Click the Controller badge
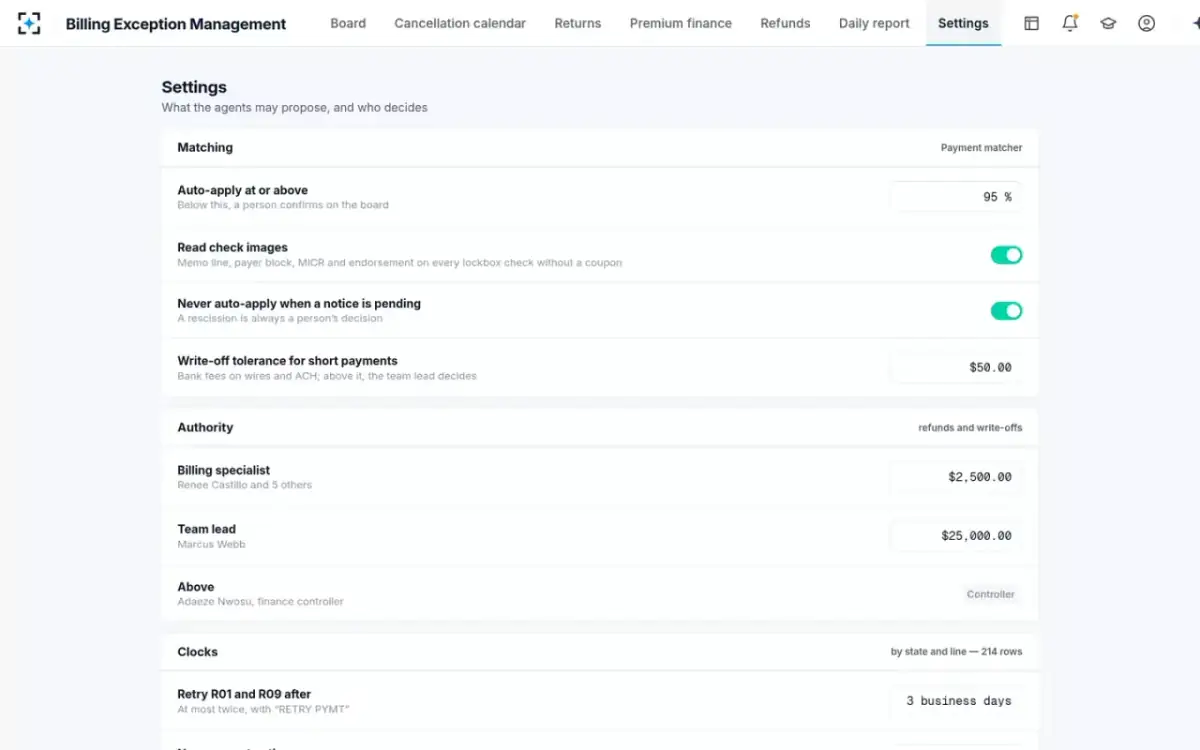This screenshot has height=750, width=1200. (991, 594)
